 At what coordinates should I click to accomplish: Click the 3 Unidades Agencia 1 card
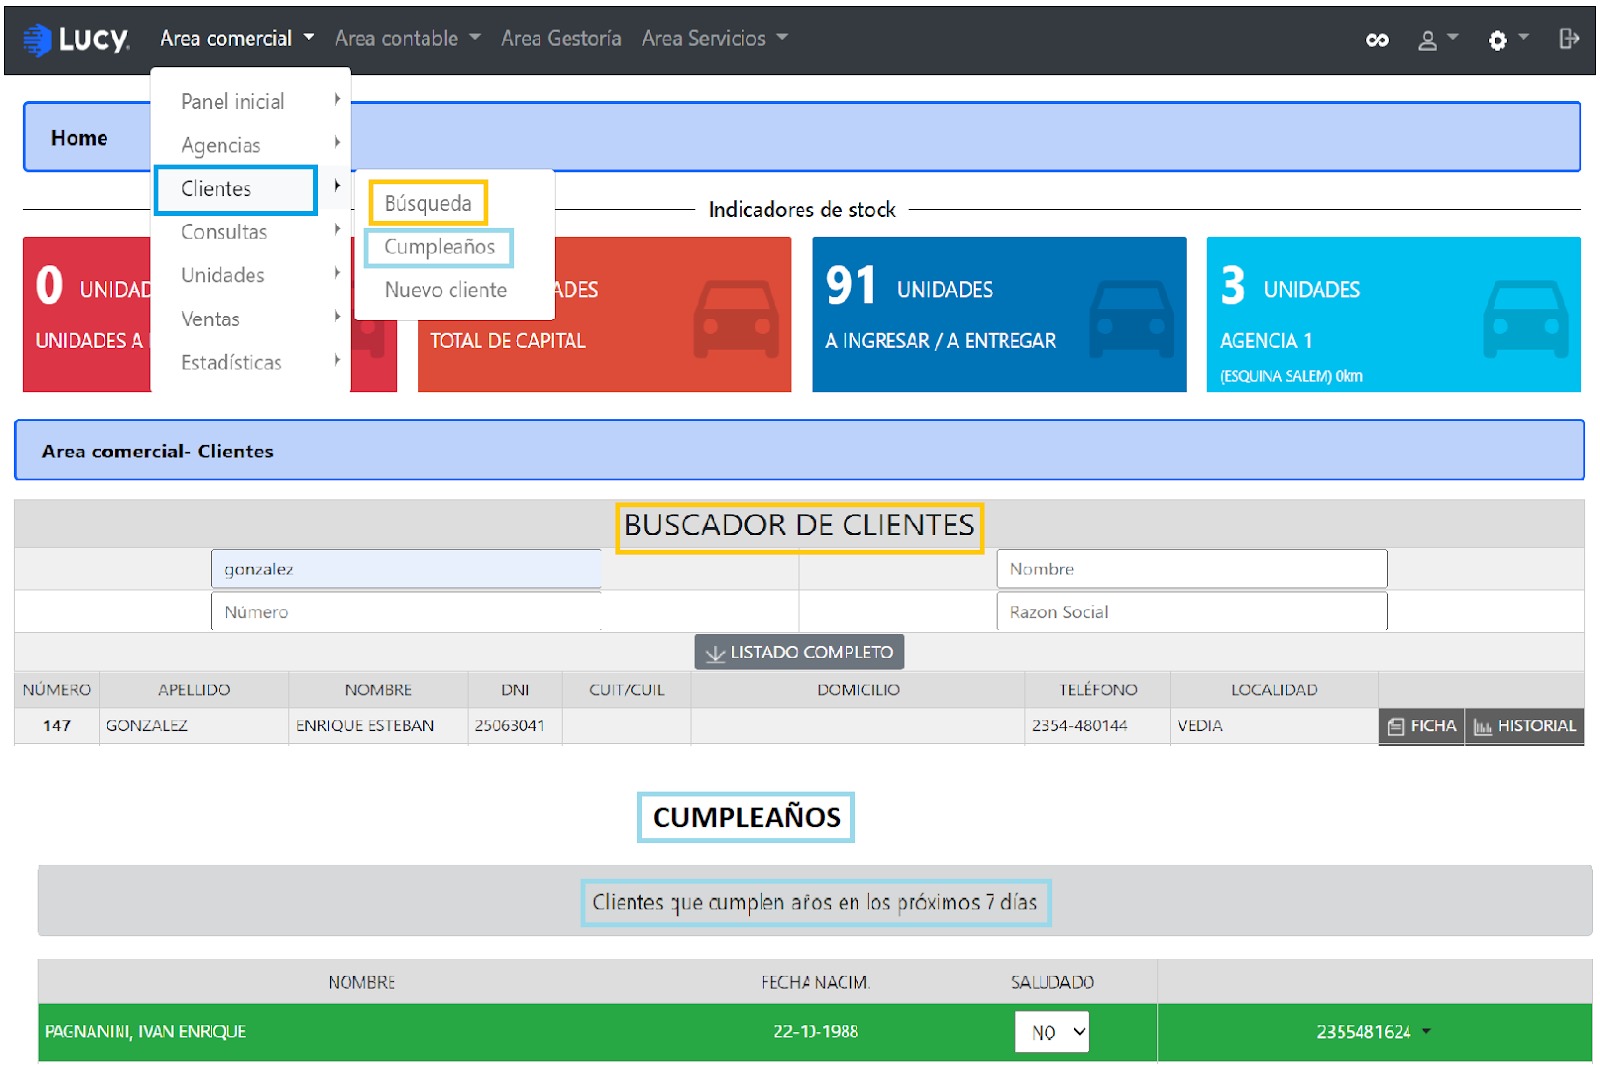[x=1393, y=314]
